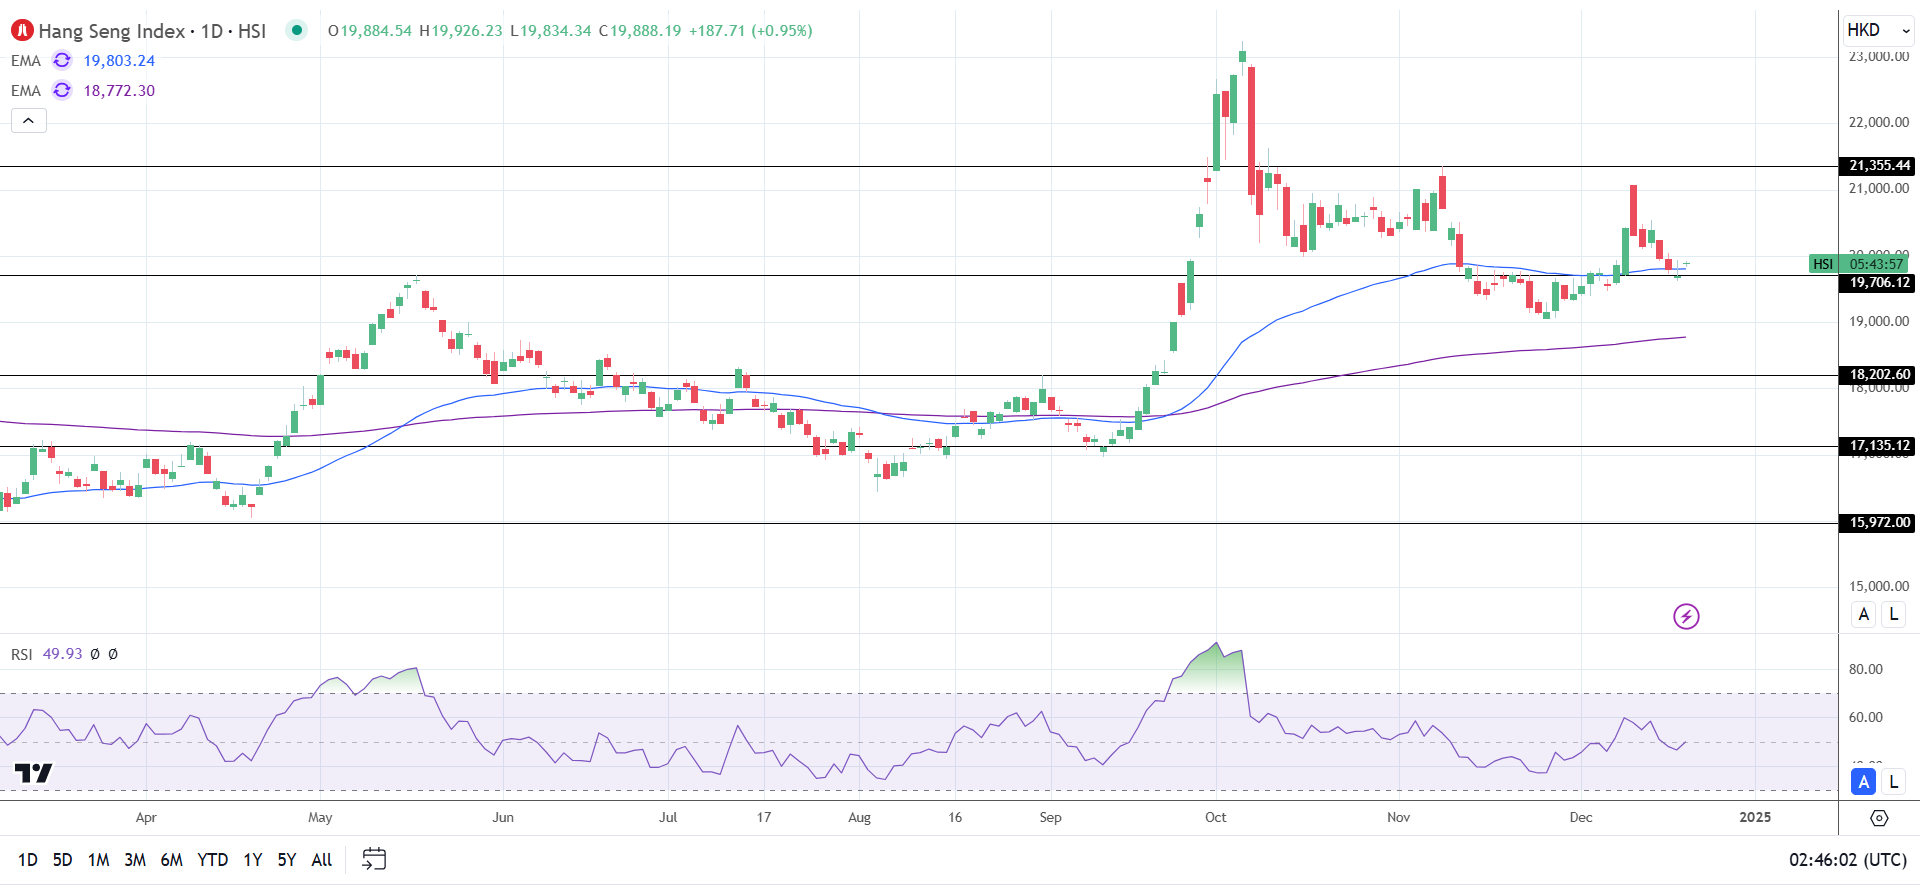This screenshot has height=885, width=1920.
Task: Click the second EMA indicator label
Action: pos(26,91)
